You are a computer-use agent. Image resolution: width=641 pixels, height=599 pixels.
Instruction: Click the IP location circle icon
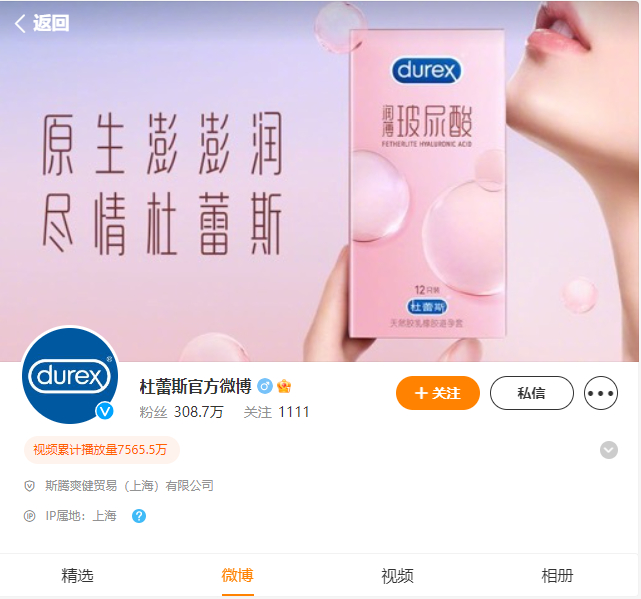click(x=29, y=516)
